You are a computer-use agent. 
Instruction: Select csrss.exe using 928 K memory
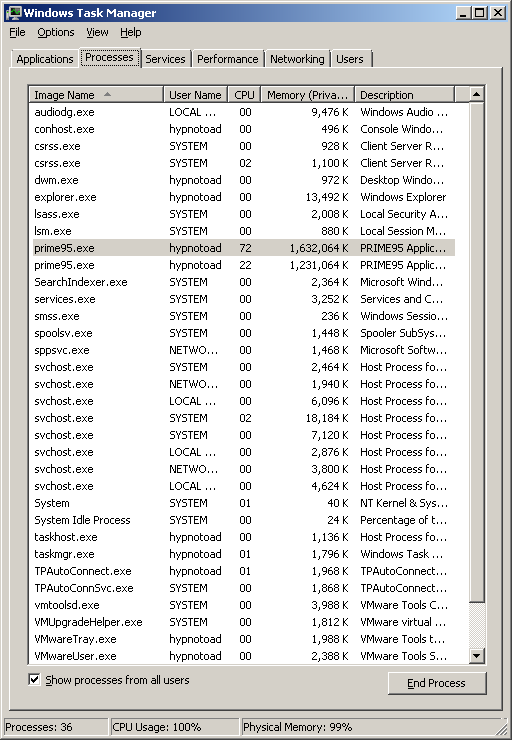point(243,146)
